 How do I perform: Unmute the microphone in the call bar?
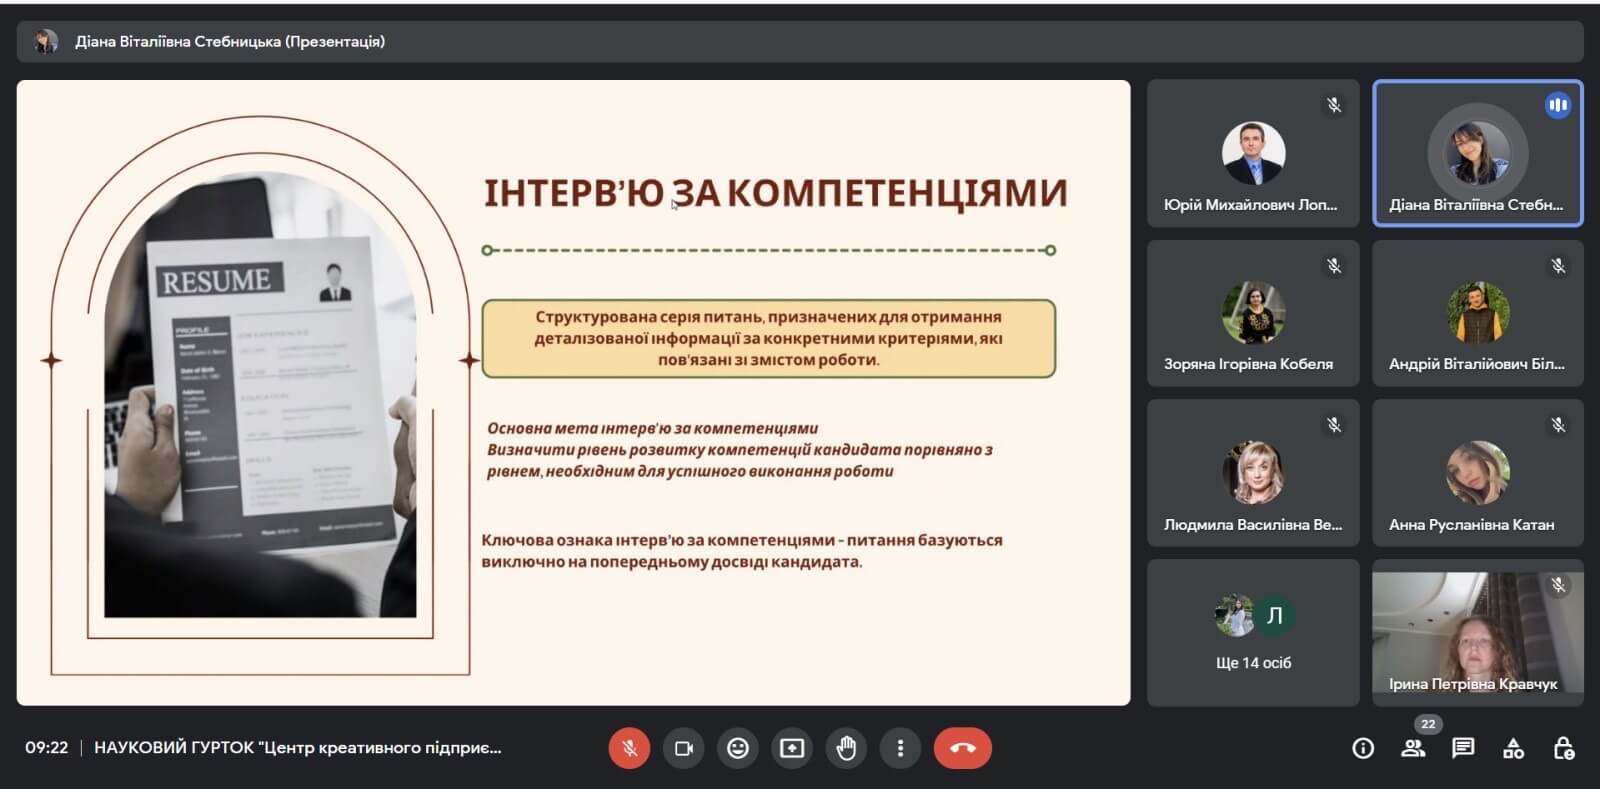(x=629, y=748)
